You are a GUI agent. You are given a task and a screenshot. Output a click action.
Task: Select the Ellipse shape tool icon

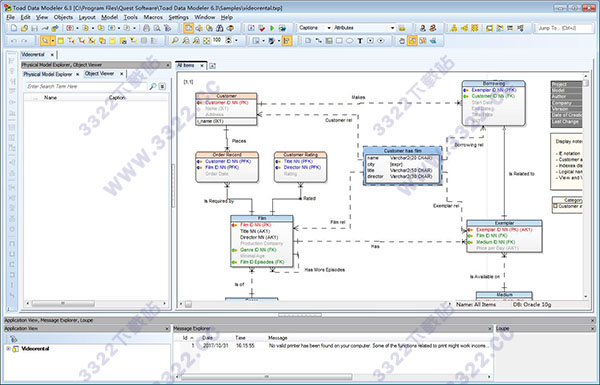(x=349, y=41)
